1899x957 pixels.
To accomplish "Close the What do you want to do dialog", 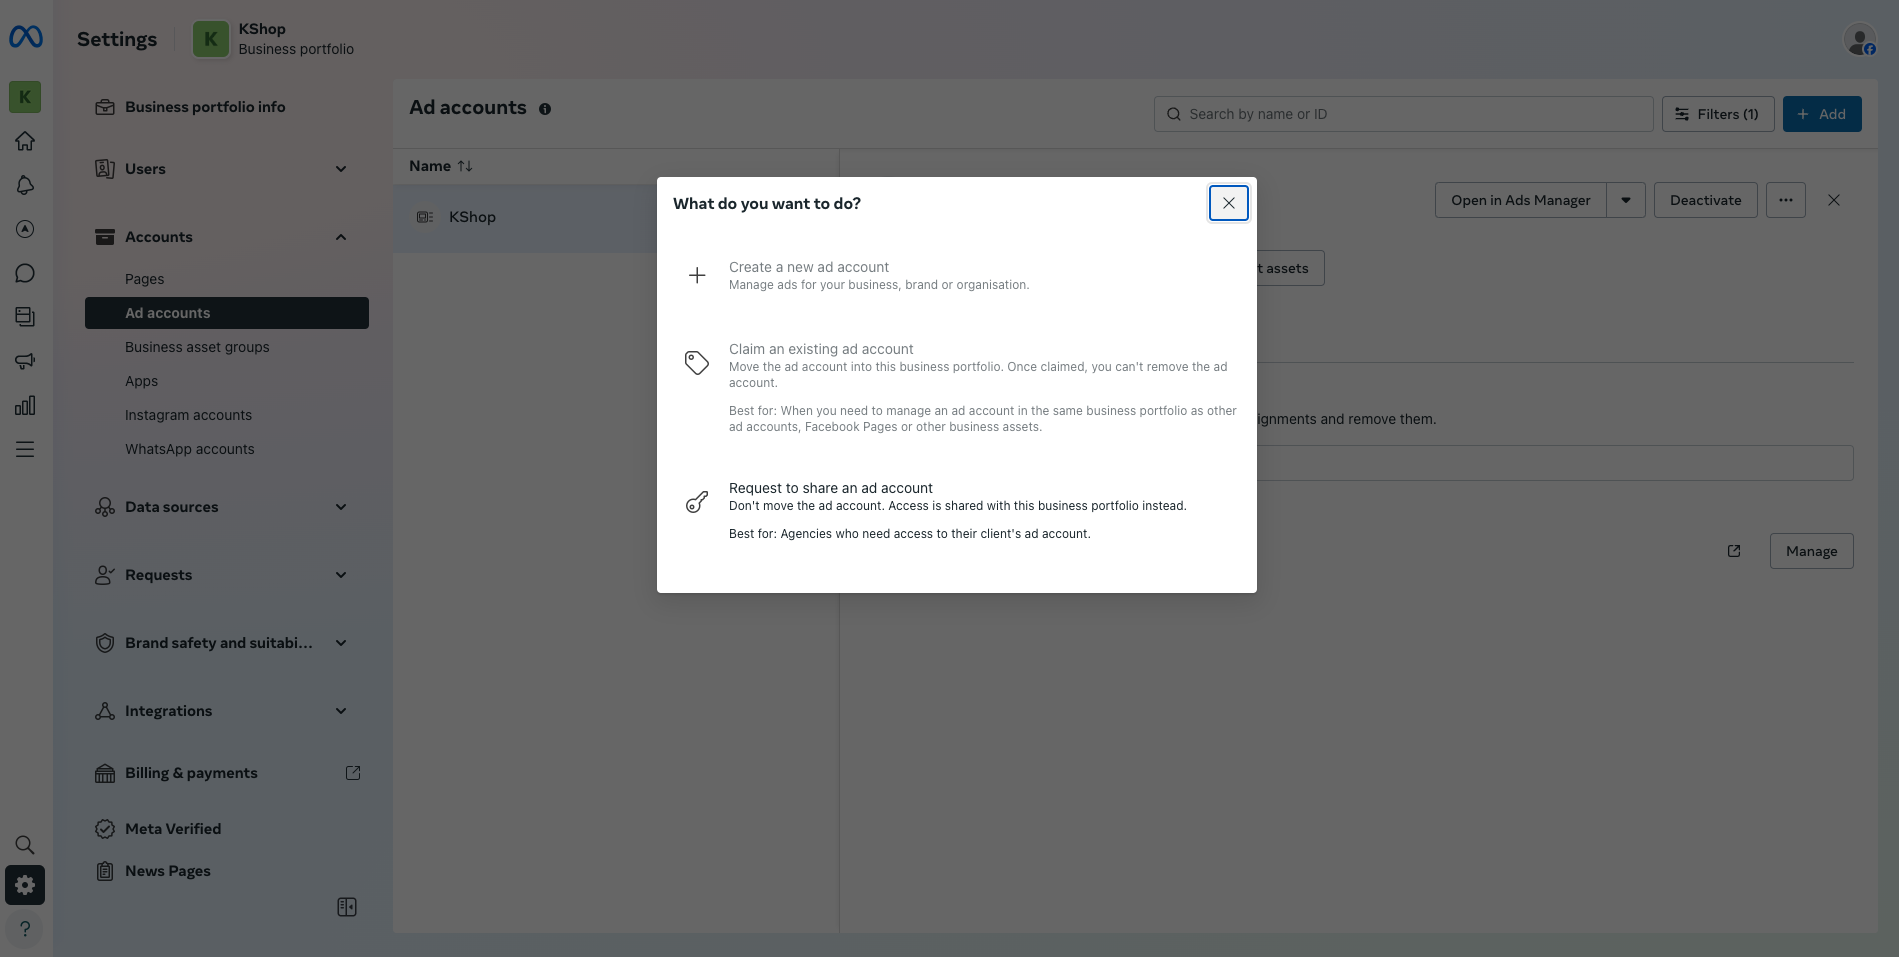I will pos(1229,203).
